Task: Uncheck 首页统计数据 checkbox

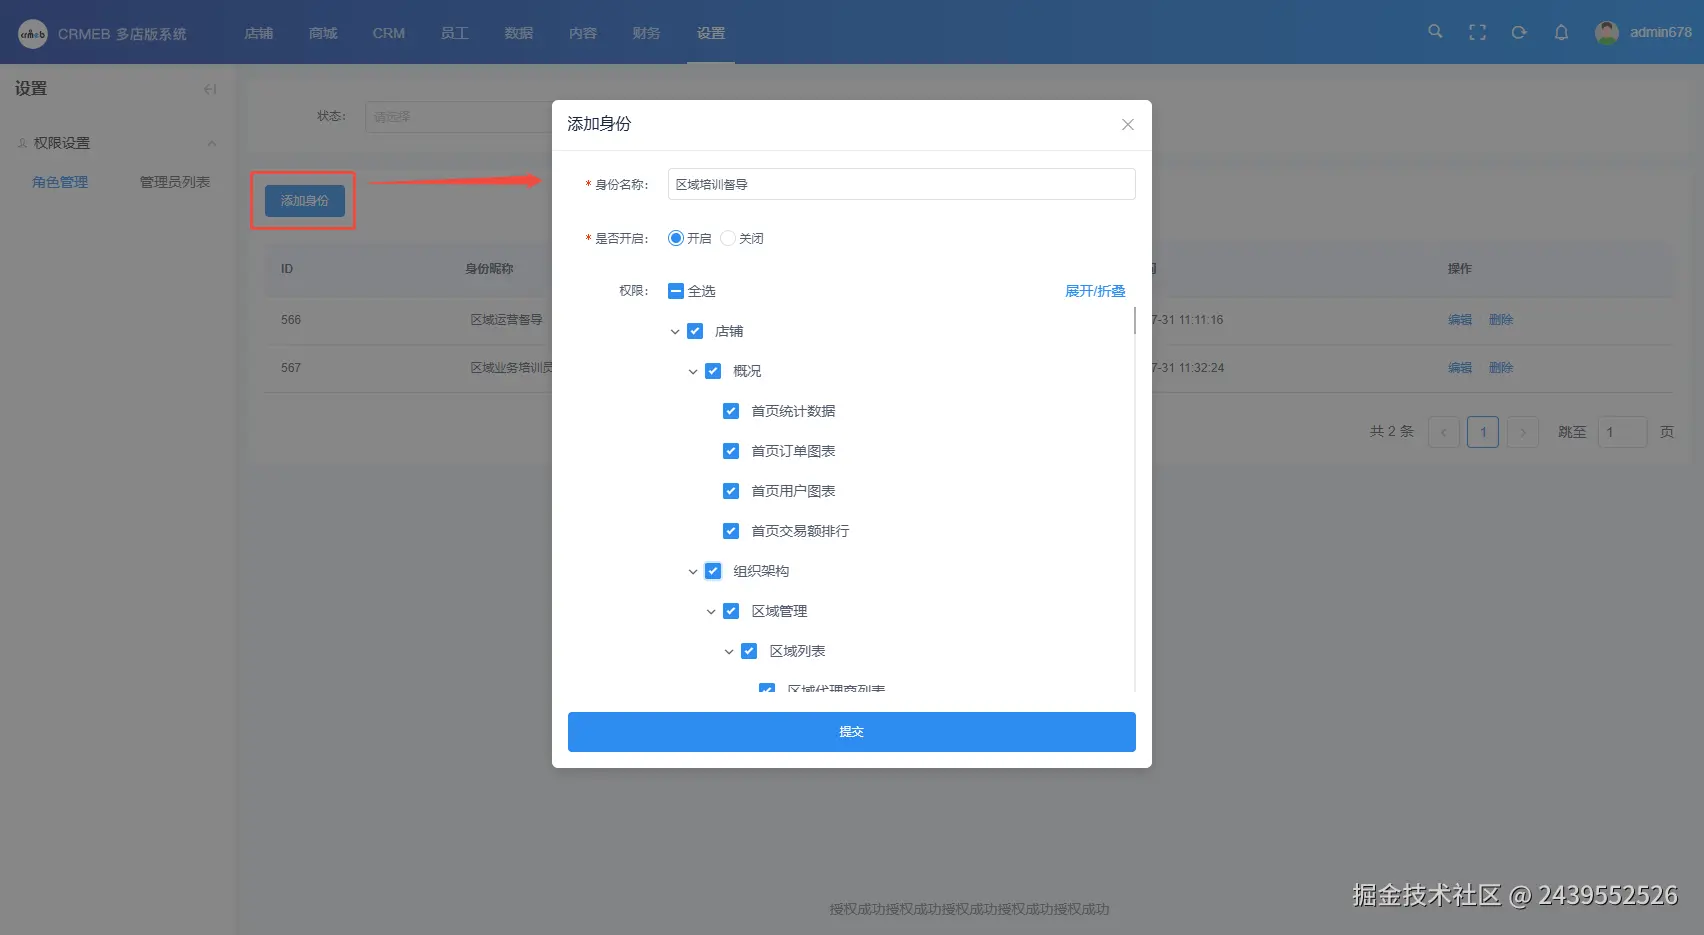Action: [731, 411]
